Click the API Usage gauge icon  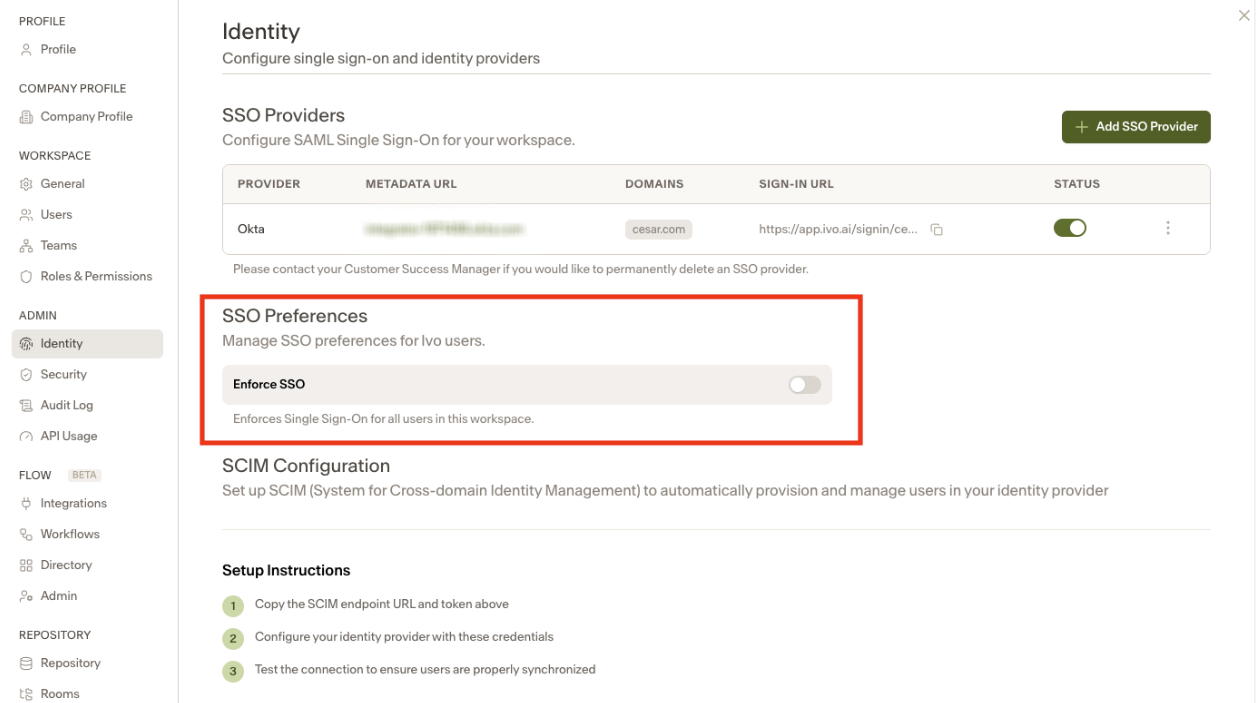coord(26,437)
